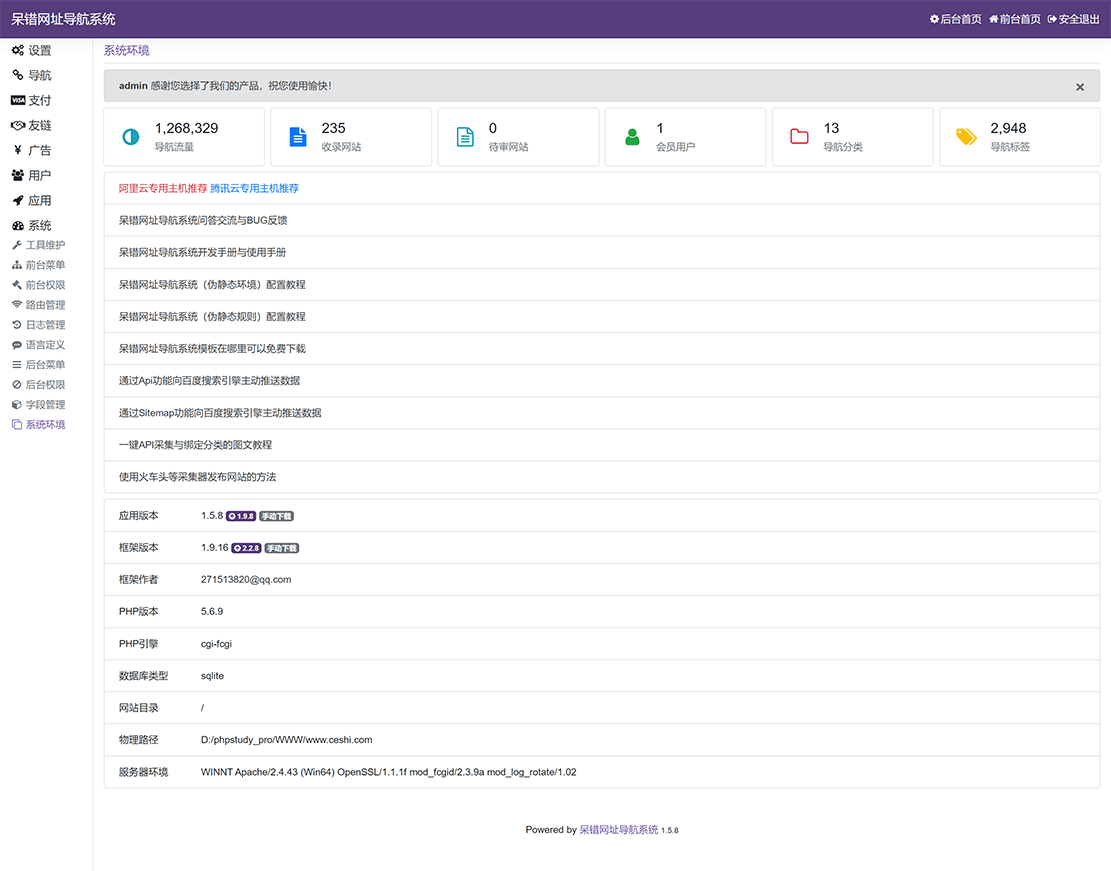Dismiss the admin welcome alert banner
The width and height of the screenshot is (1111, 871).
pyautogui.click(x=1080, y=87)
